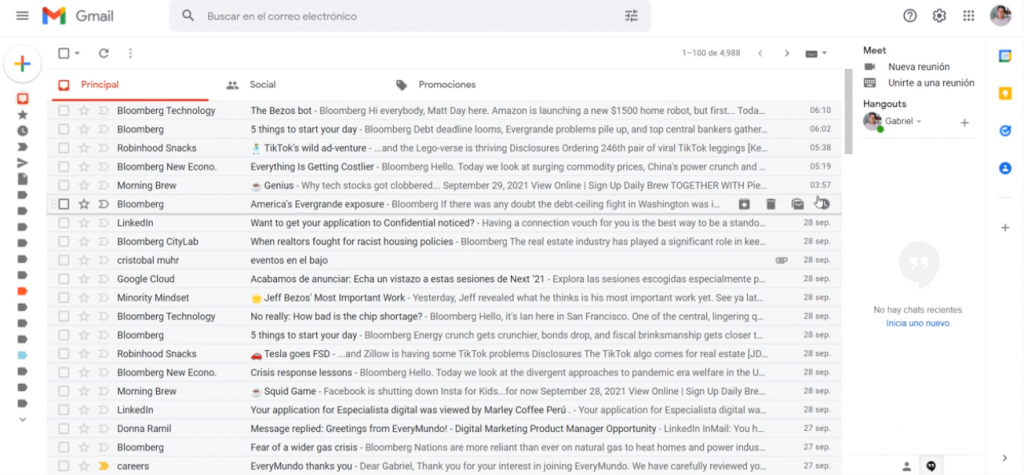
Task: Star The Bezos bot email
Action: click(x=84, y=110)
